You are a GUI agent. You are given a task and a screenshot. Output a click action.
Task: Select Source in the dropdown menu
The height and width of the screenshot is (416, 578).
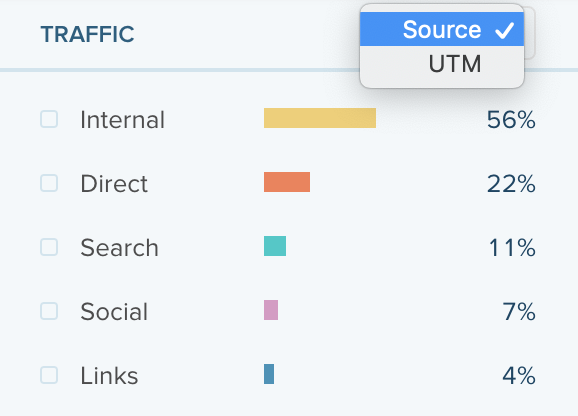click(x=442, y=29)
